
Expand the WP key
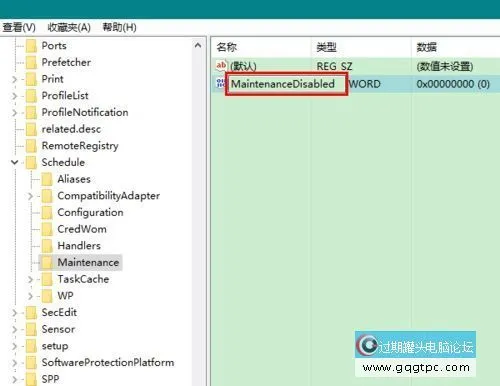30,296
